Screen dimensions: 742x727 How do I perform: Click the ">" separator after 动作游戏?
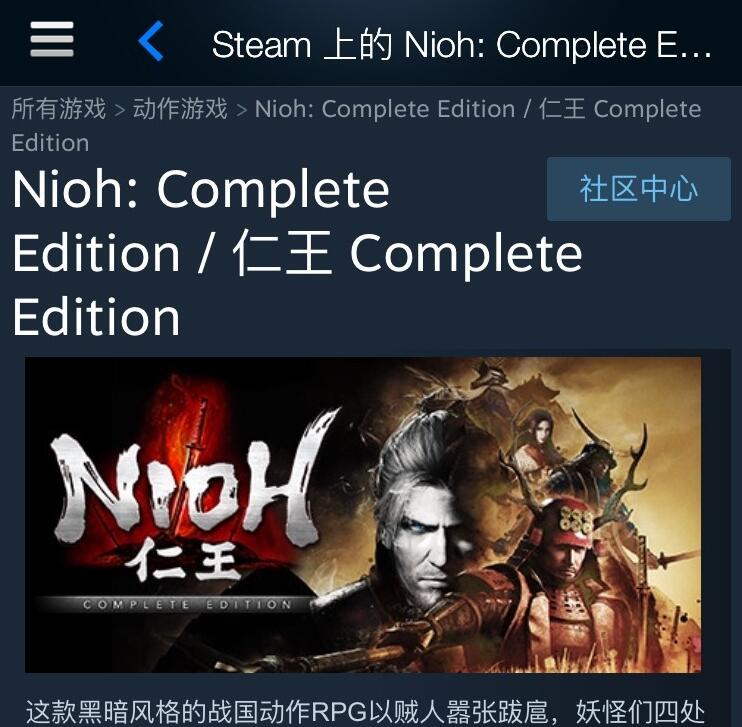pyautogui.click(x=241, y=110)
